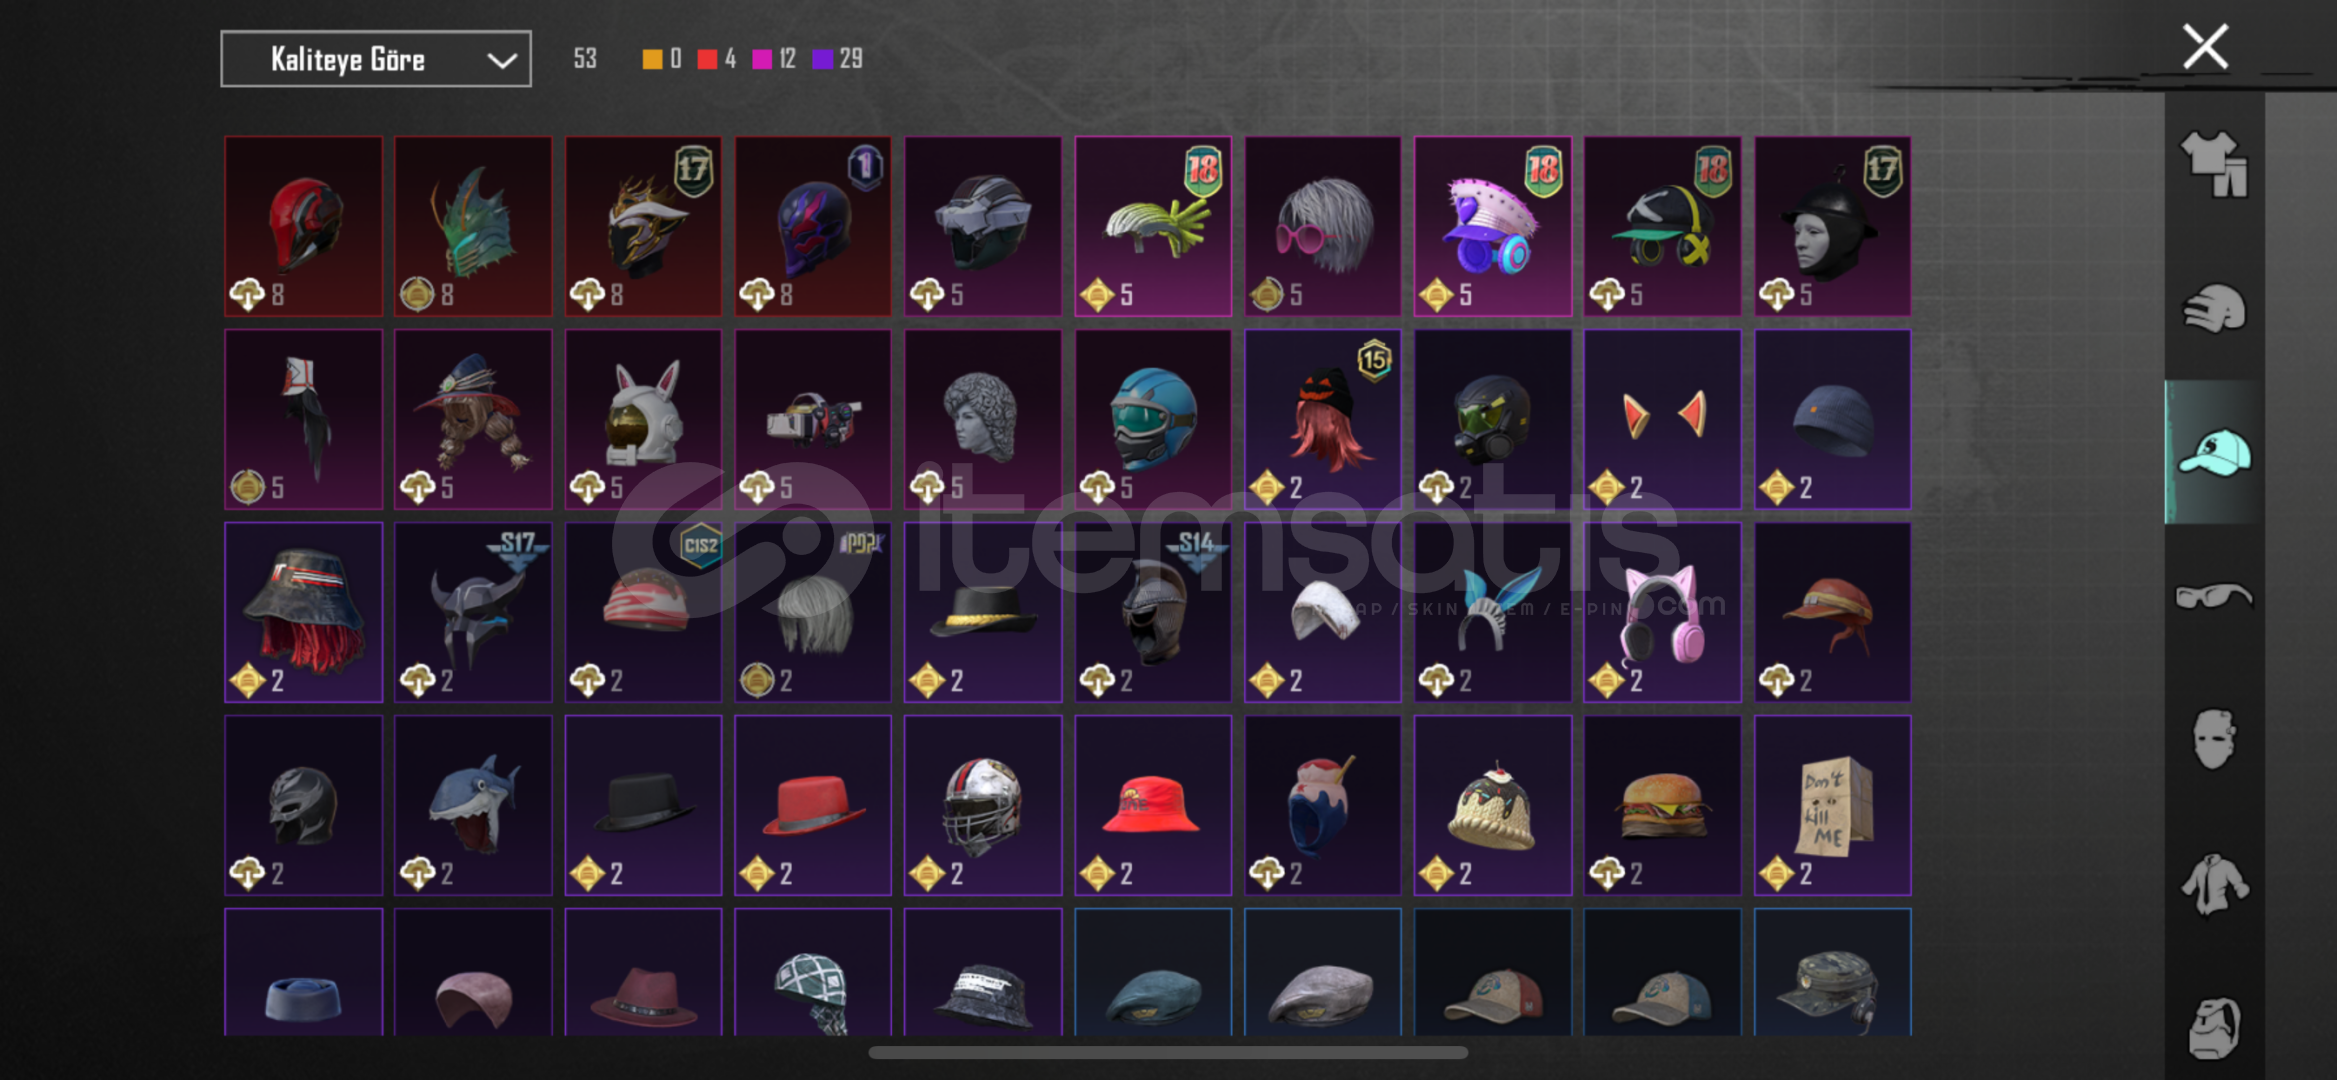
Task: Select the helmet category in sidebar
Action: 2214,308
